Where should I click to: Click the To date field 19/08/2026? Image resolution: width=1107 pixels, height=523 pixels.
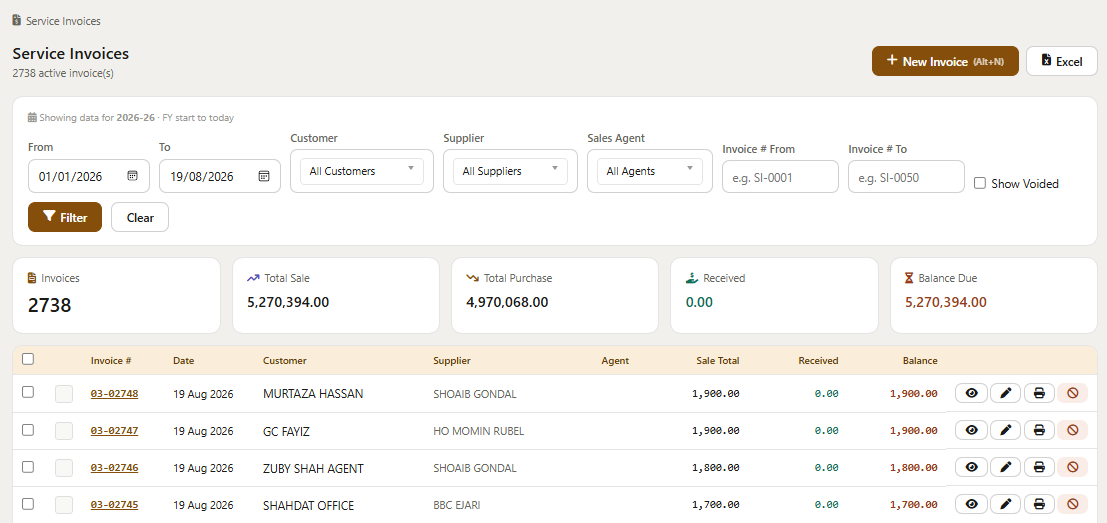tap(220, 176)
